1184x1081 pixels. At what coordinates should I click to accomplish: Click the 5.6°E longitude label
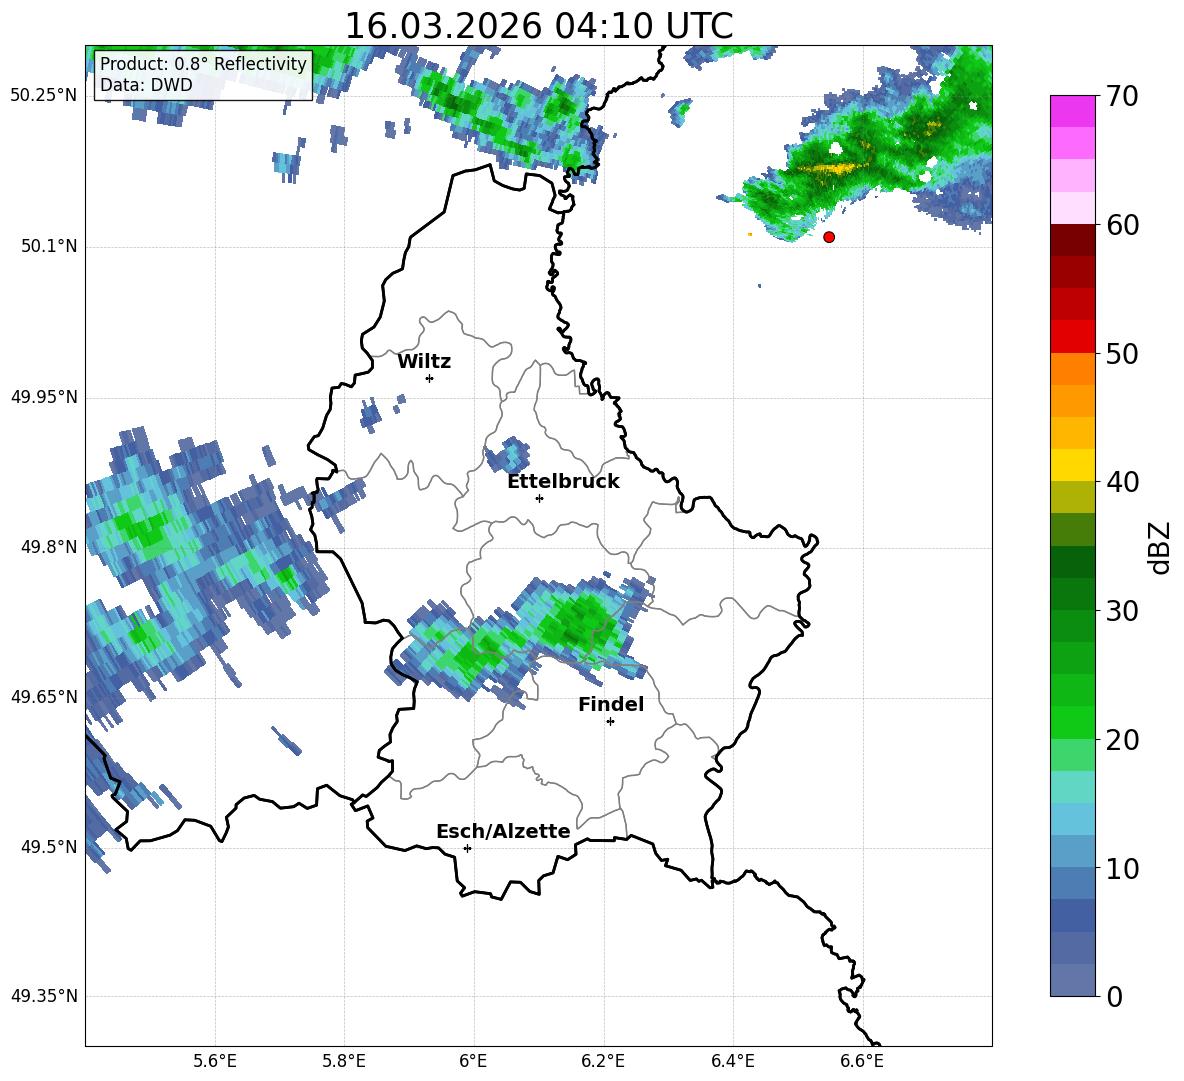(x=215, y=1061)
